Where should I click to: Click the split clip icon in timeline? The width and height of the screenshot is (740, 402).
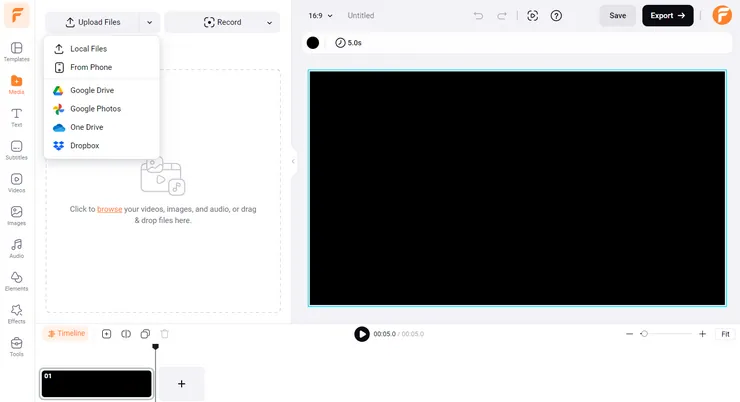click(126, 334)
